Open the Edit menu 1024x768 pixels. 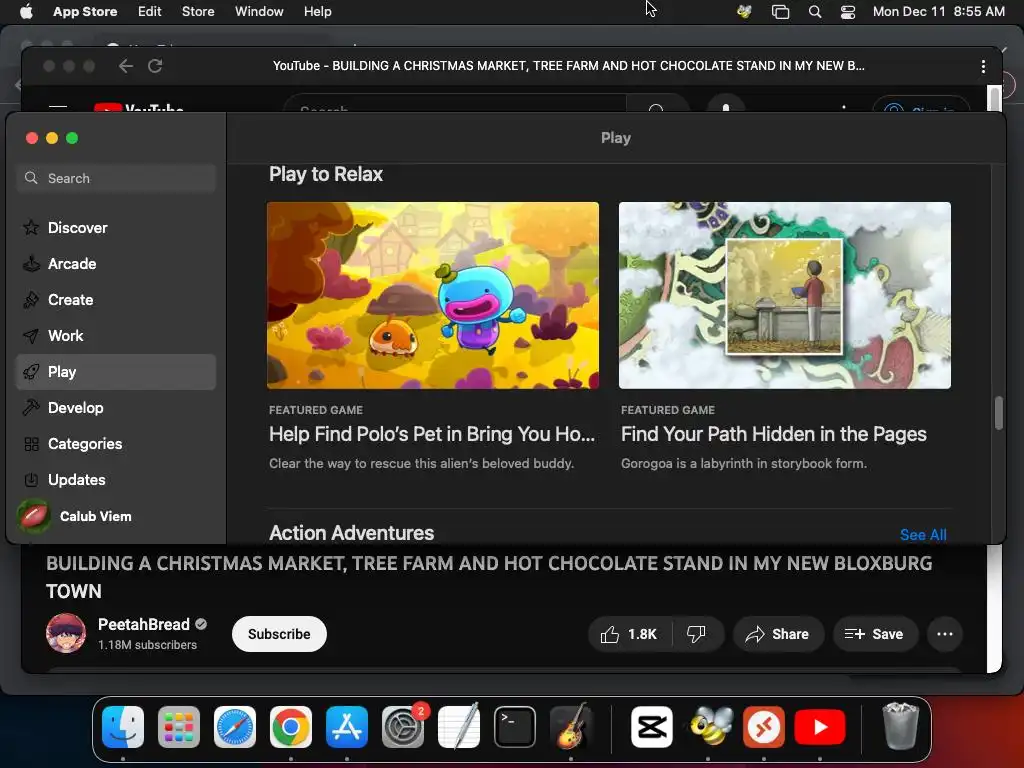150,11
